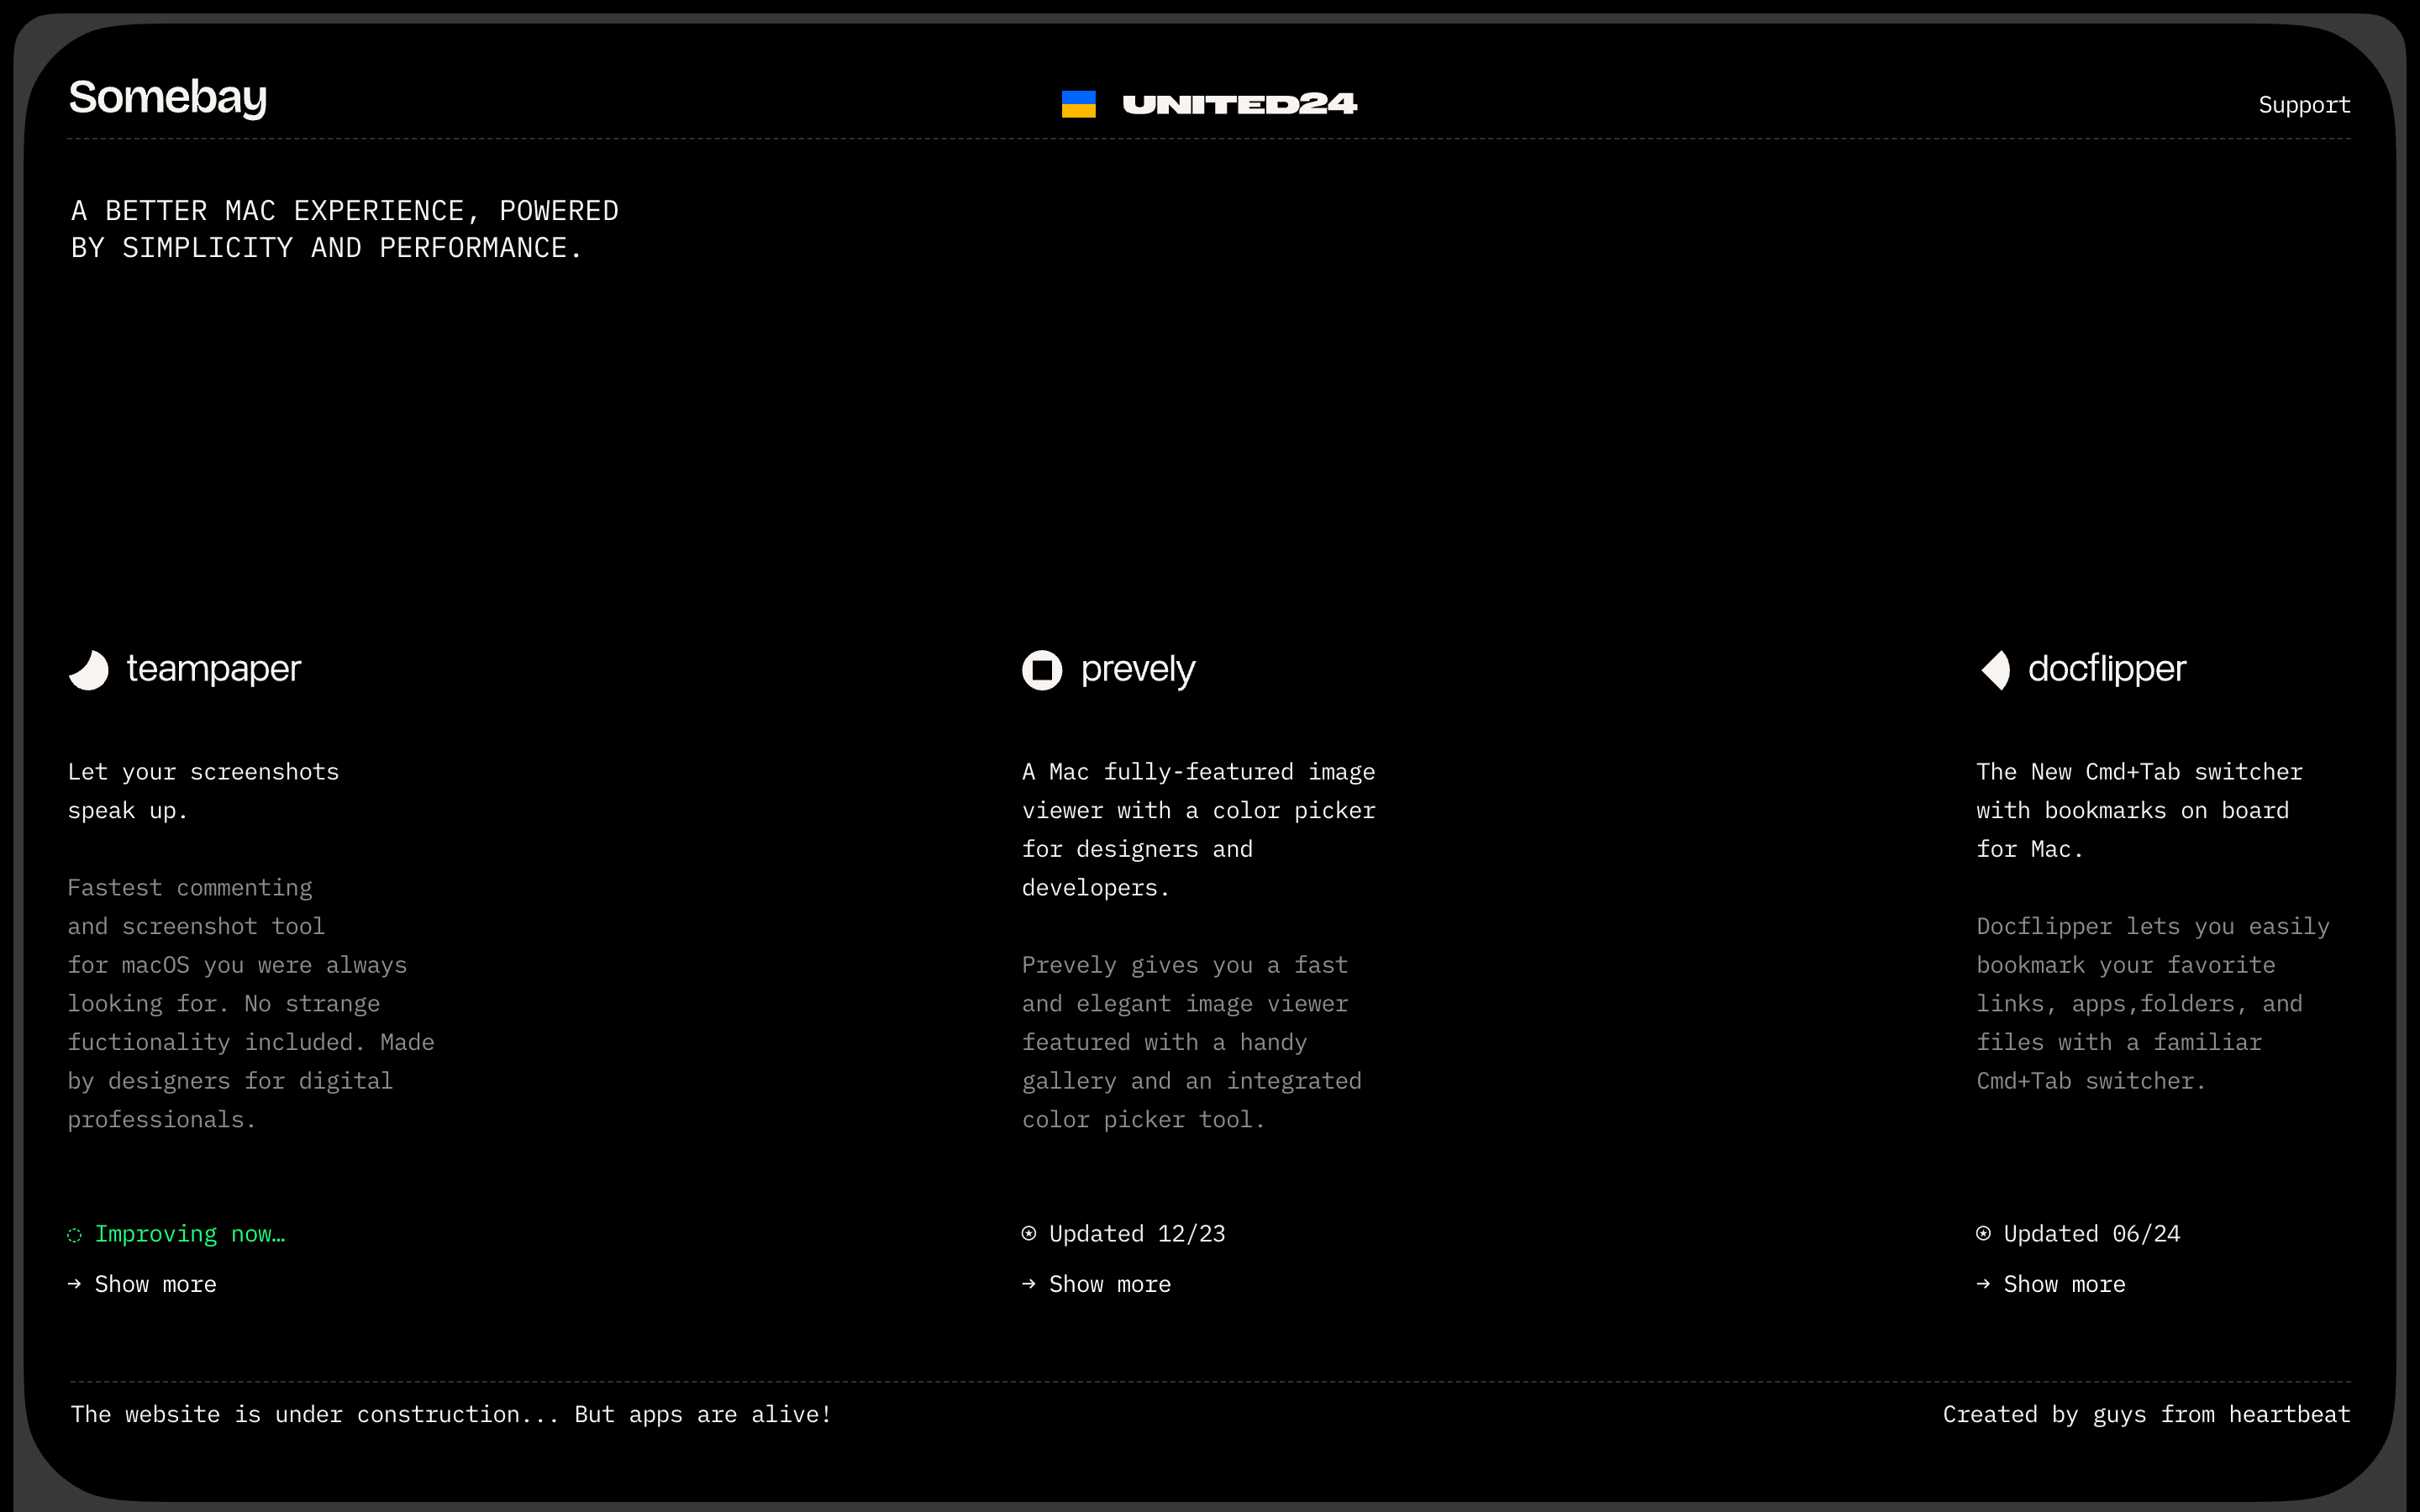Click the arrow icon under Updated 06/24
The height and width of the screenshot is (1512, 2420).
(1984, 1284)
